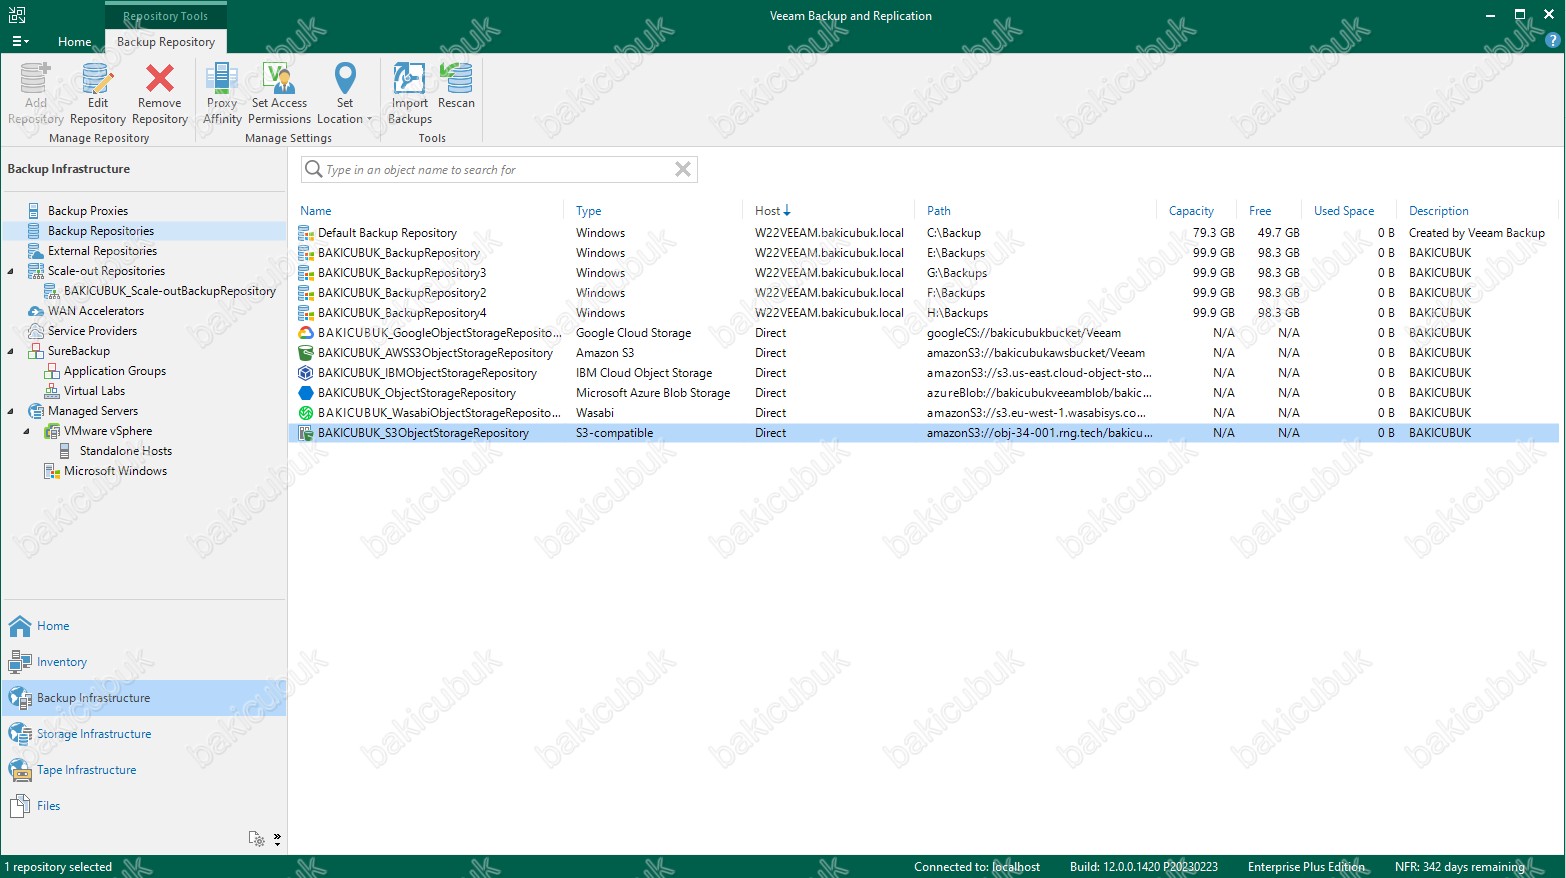
Task: Click the Microsoft Azure Blob Storage type cell
Action: pos(653,393)
